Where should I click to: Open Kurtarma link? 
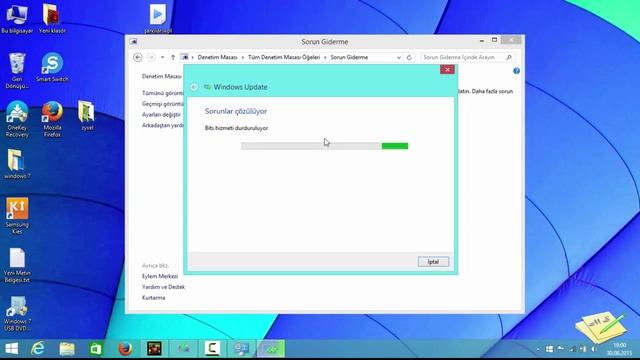pos(153,298)
